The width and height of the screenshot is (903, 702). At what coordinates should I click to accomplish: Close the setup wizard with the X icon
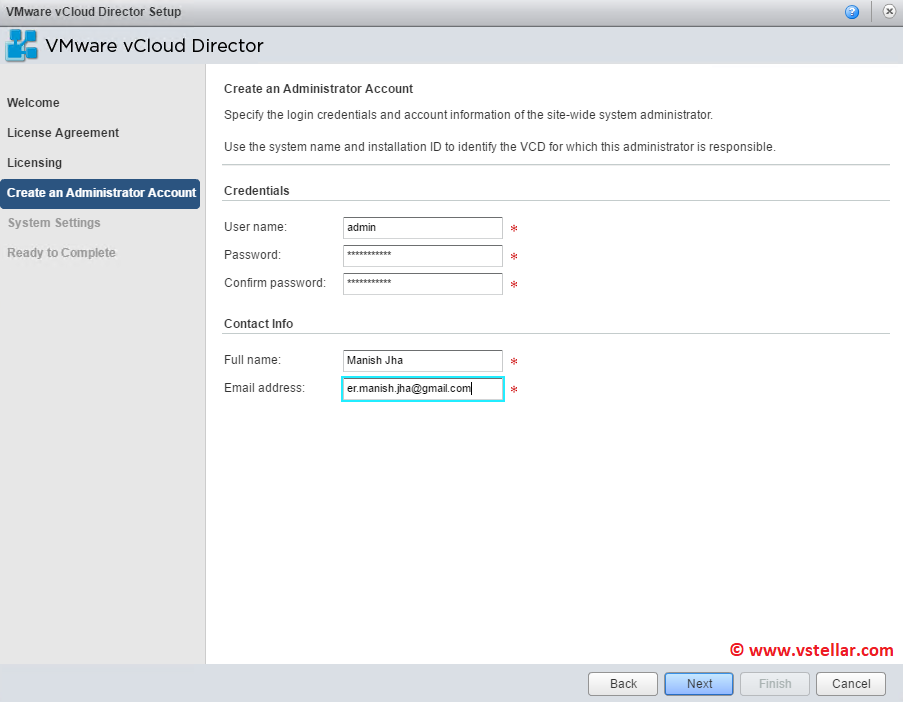(888, 12)
